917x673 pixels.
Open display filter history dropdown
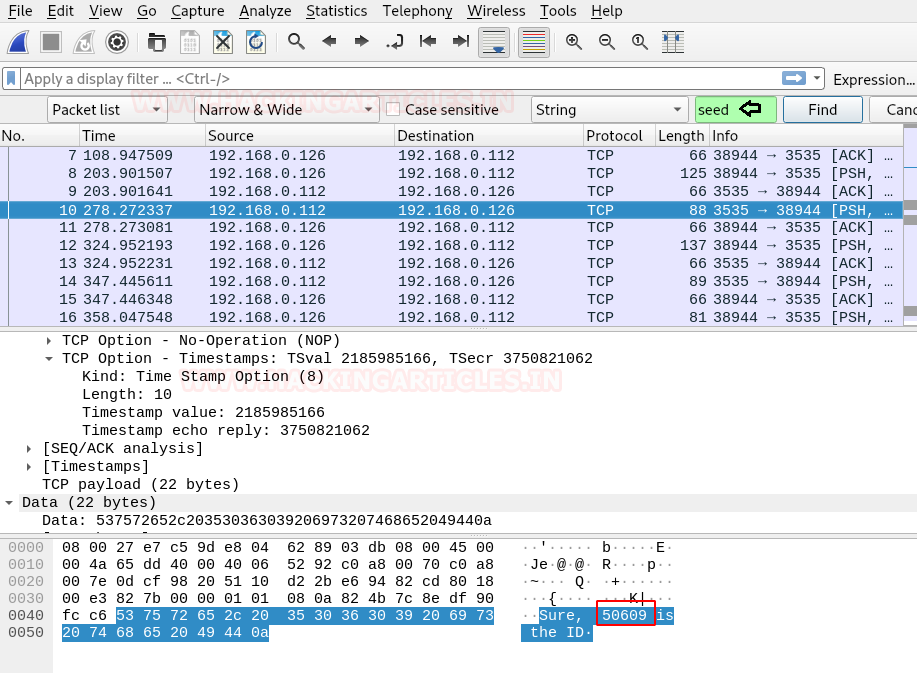816,78
